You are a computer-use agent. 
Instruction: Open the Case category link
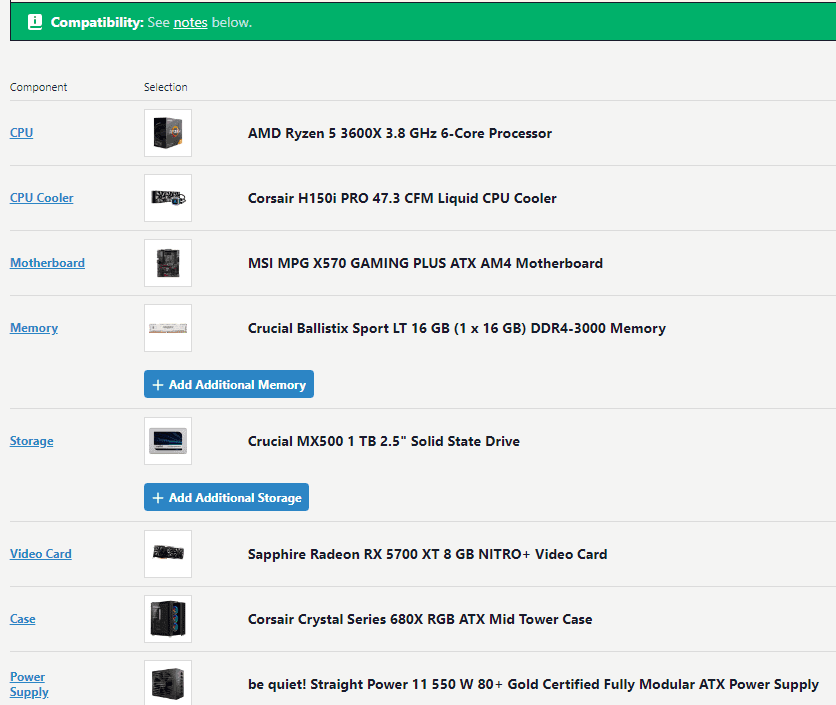click(x=22, y=619)
